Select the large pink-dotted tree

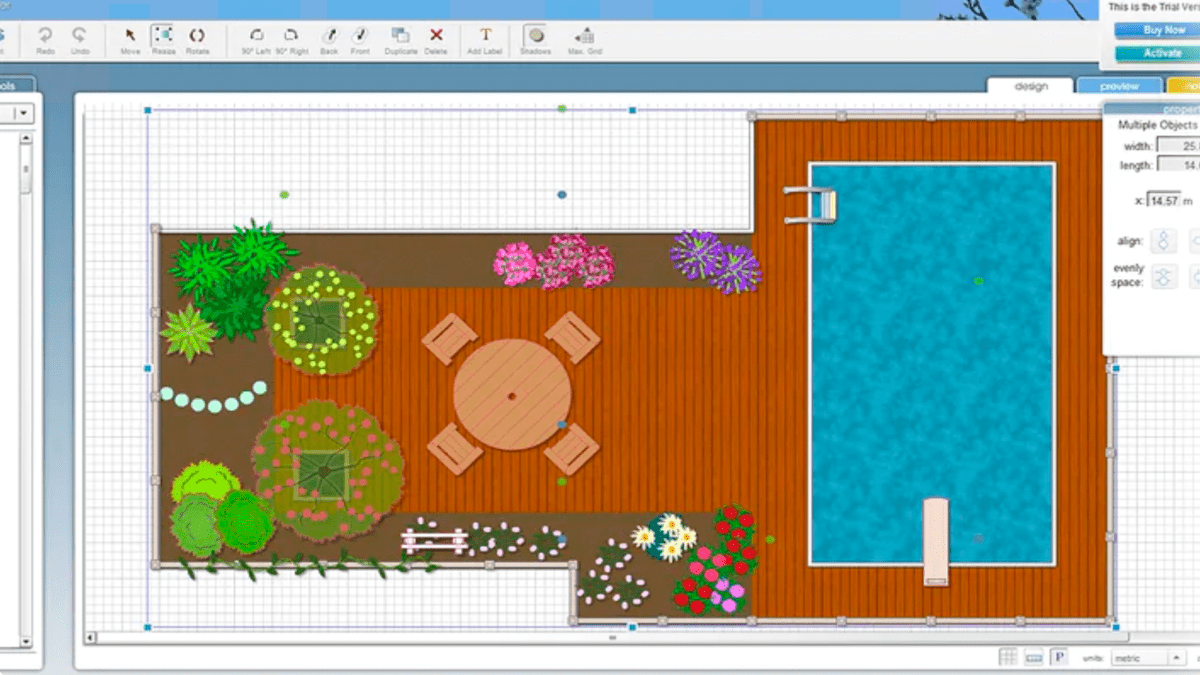[329, 471]
